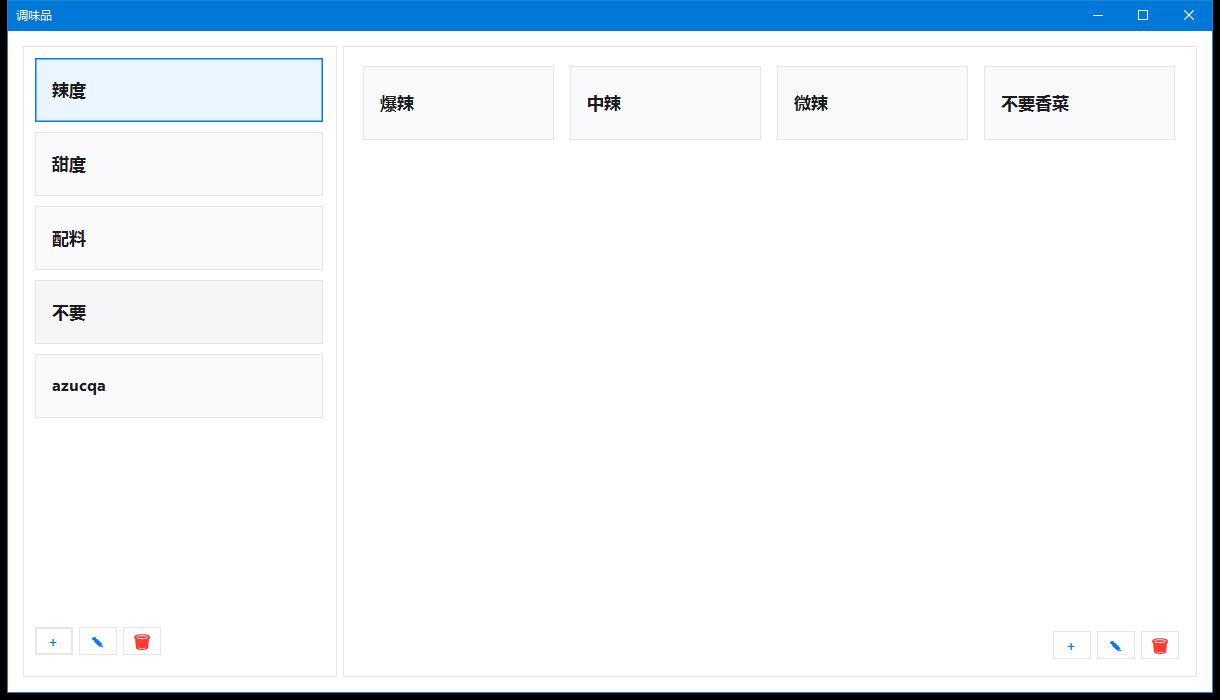Screen dimensions: 1220x700
Task: Switch to the 不要 category
Action: click(179, 312)
